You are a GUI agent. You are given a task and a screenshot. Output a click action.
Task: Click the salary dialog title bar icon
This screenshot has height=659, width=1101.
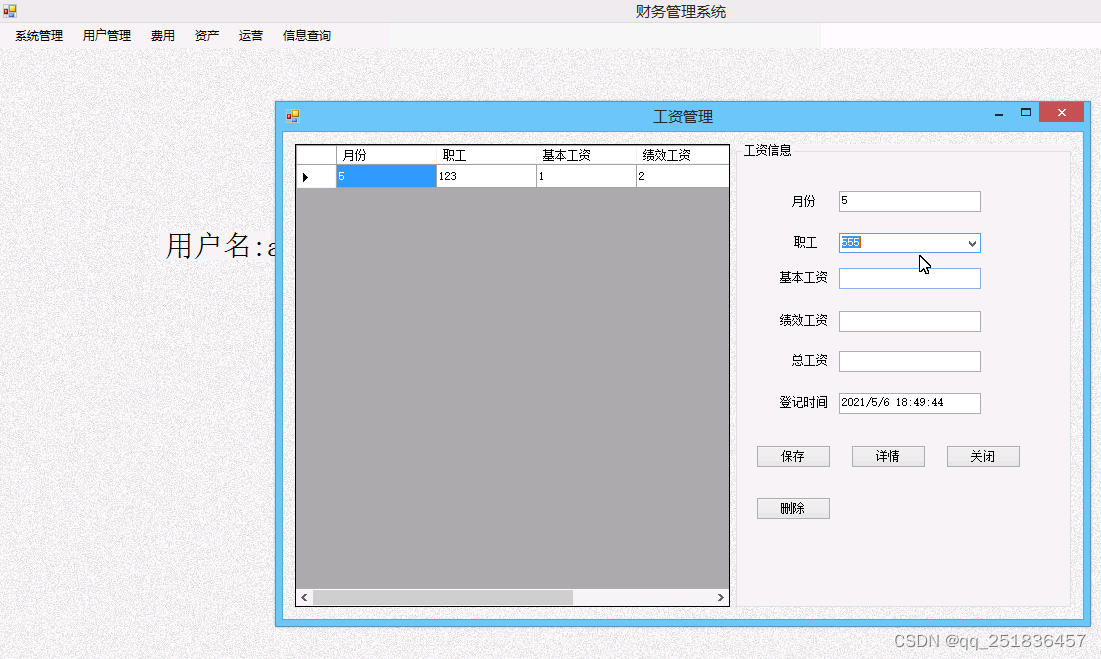[292, 115]
